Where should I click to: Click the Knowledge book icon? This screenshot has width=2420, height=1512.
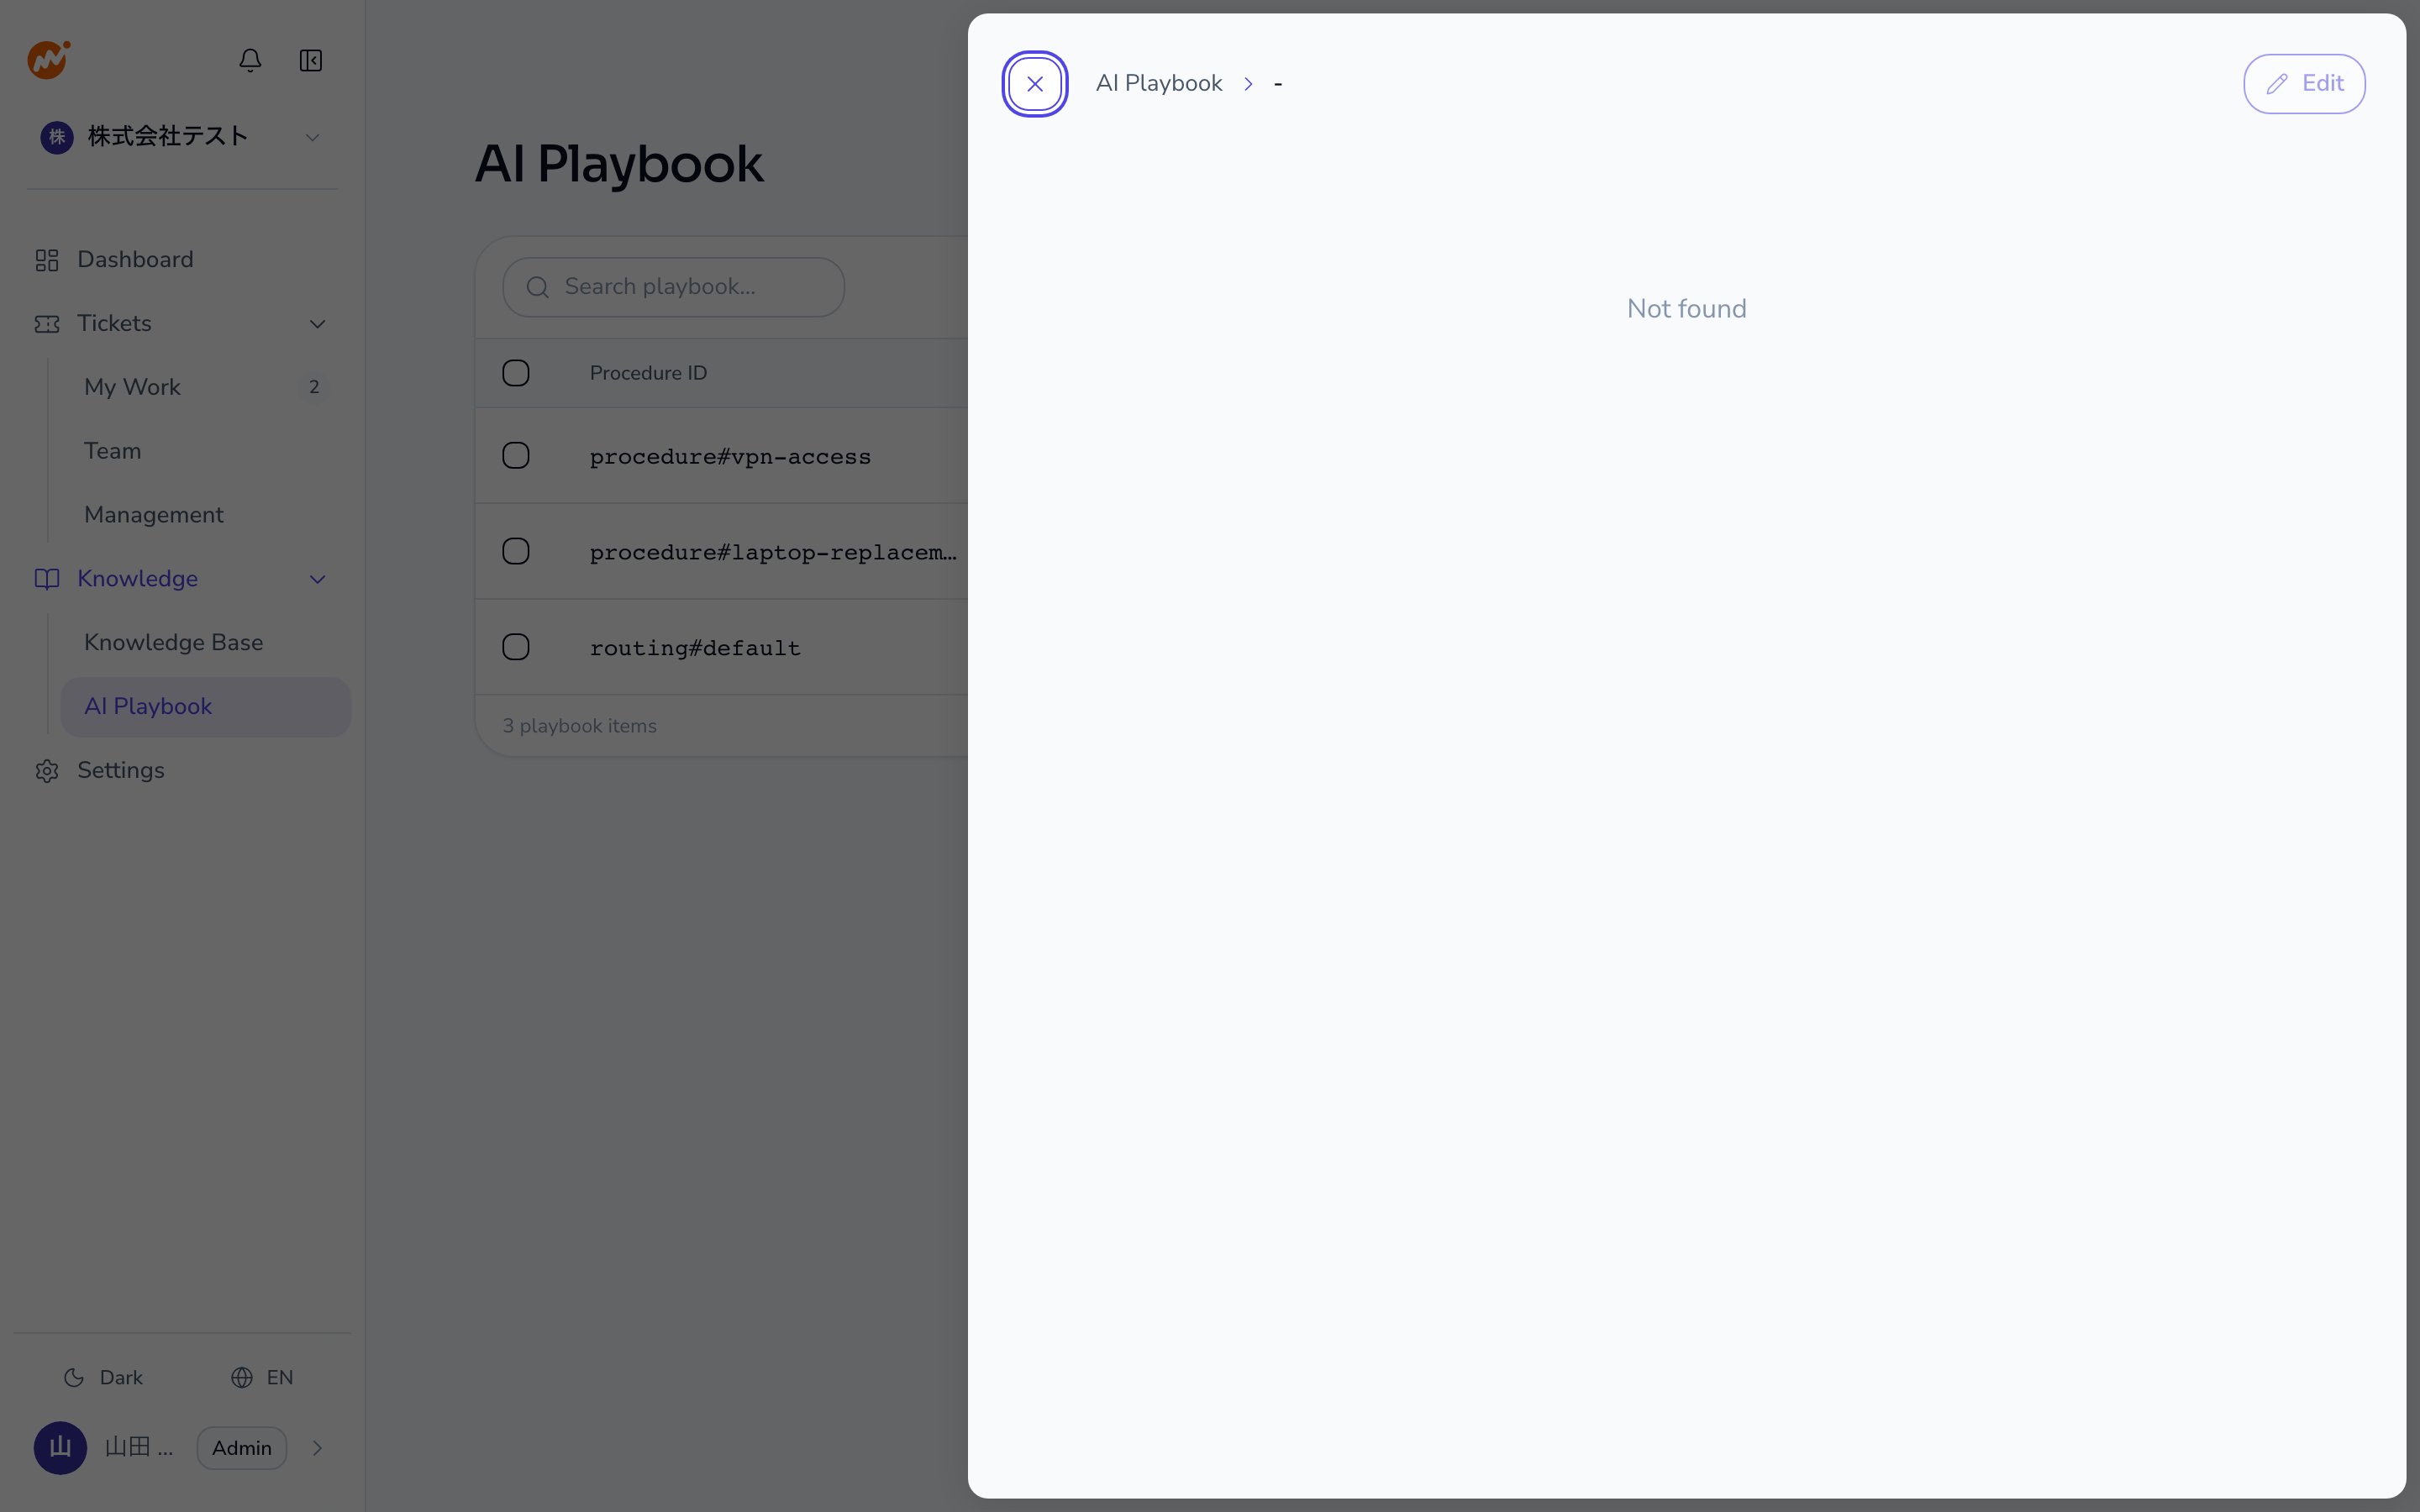coord(47,579)
